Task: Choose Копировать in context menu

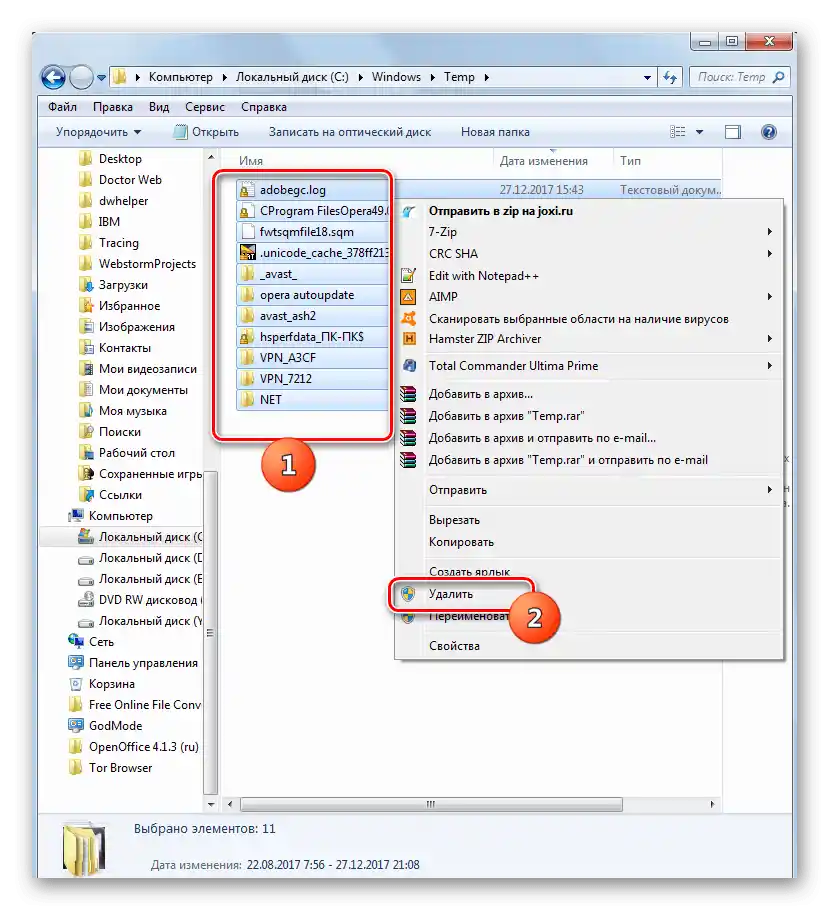Action: point(589,542)
